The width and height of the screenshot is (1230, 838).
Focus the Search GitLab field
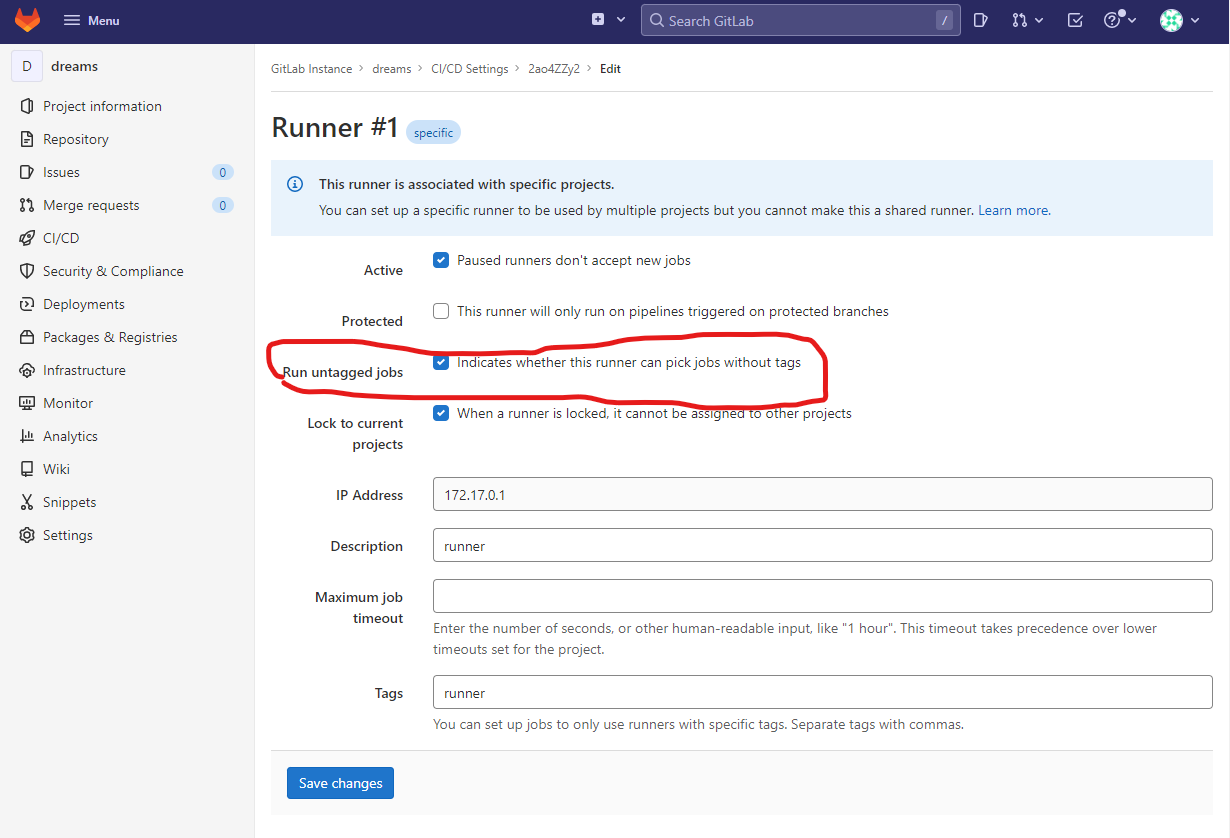point(801,20)
